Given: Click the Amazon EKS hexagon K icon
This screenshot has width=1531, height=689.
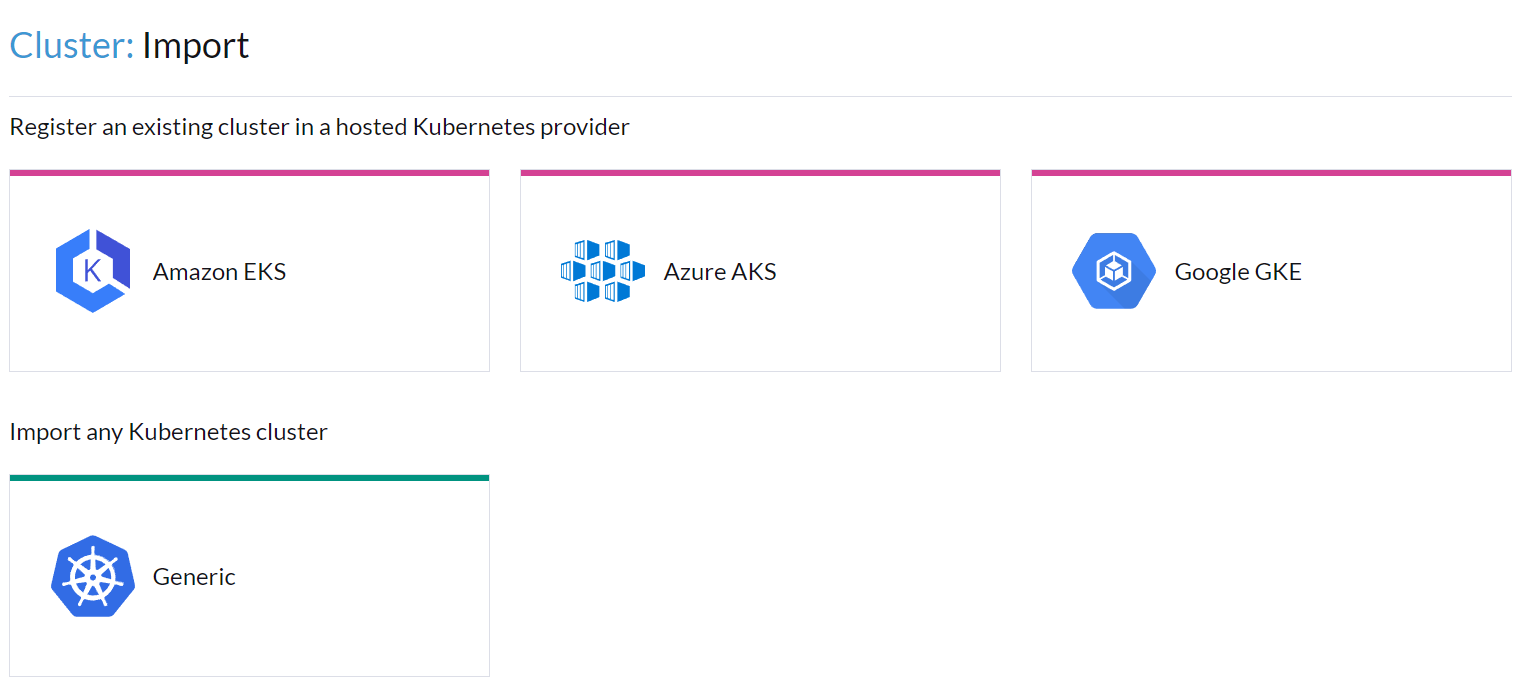Looking at the screenshot, I should (x=93, y=271).
